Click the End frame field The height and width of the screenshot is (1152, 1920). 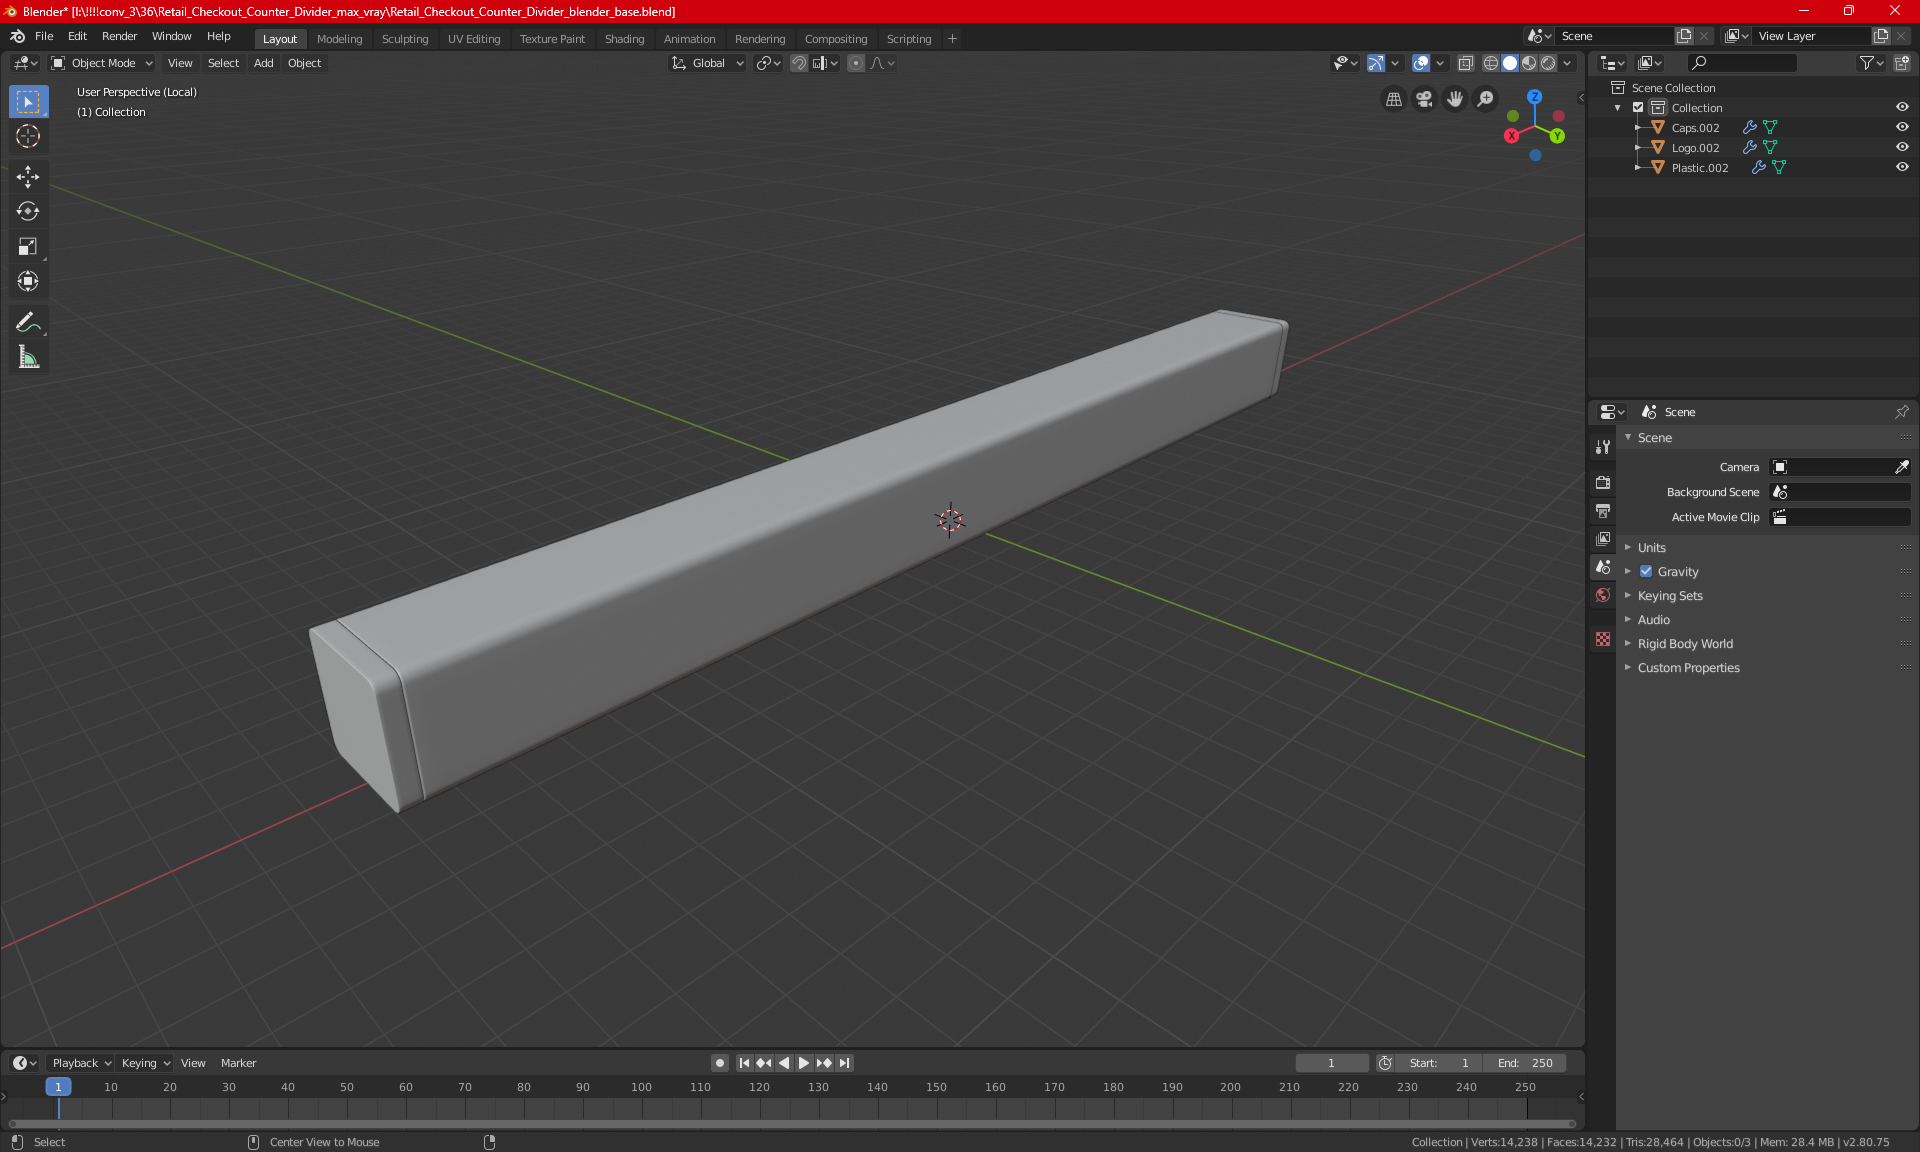[x=1524, y=1063]
